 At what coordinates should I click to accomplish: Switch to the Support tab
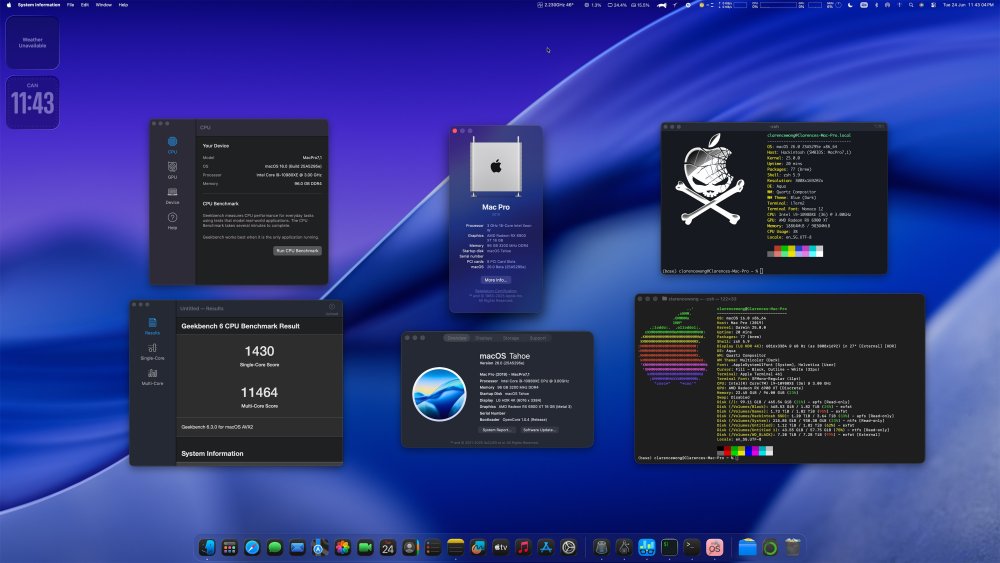[538, 338]
